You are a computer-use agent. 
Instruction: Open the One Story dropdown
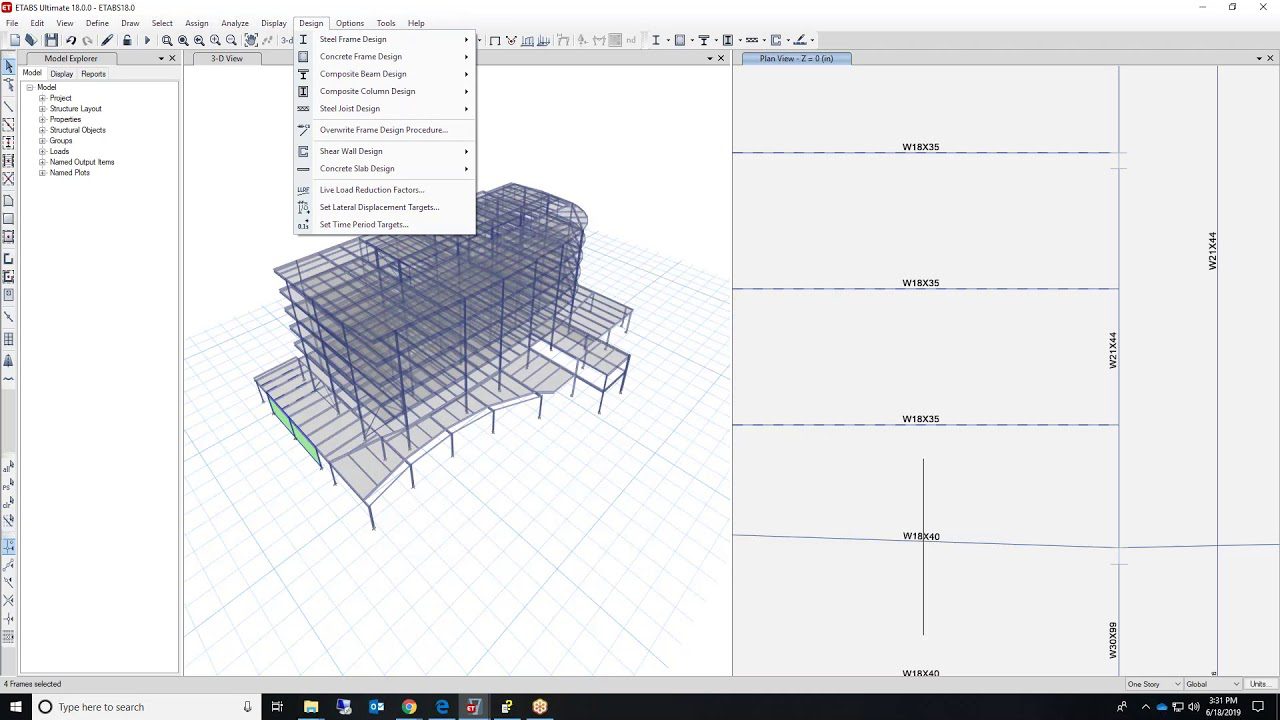coord(1152,684)
